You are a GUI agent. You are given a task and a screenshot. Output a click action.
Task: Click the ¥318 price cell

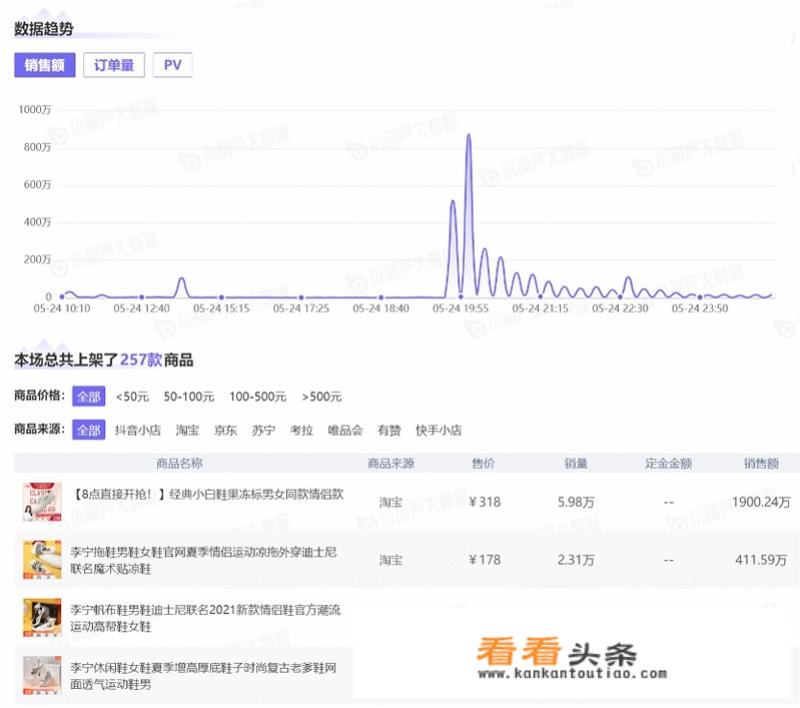click(485, 502)
